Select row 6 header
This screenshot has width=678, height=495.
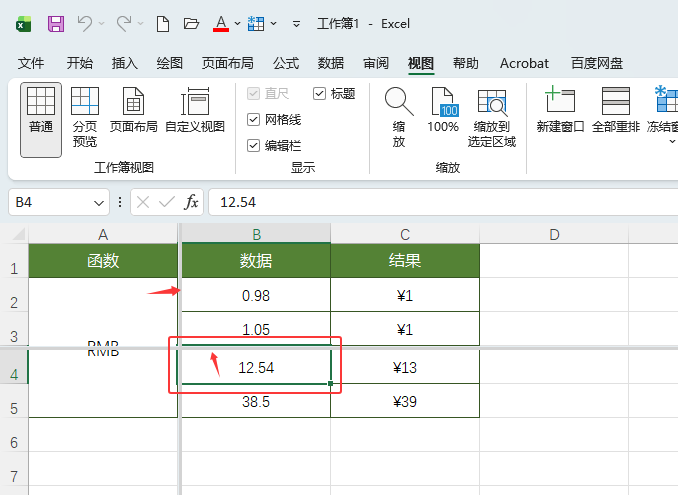coord(14,435)
